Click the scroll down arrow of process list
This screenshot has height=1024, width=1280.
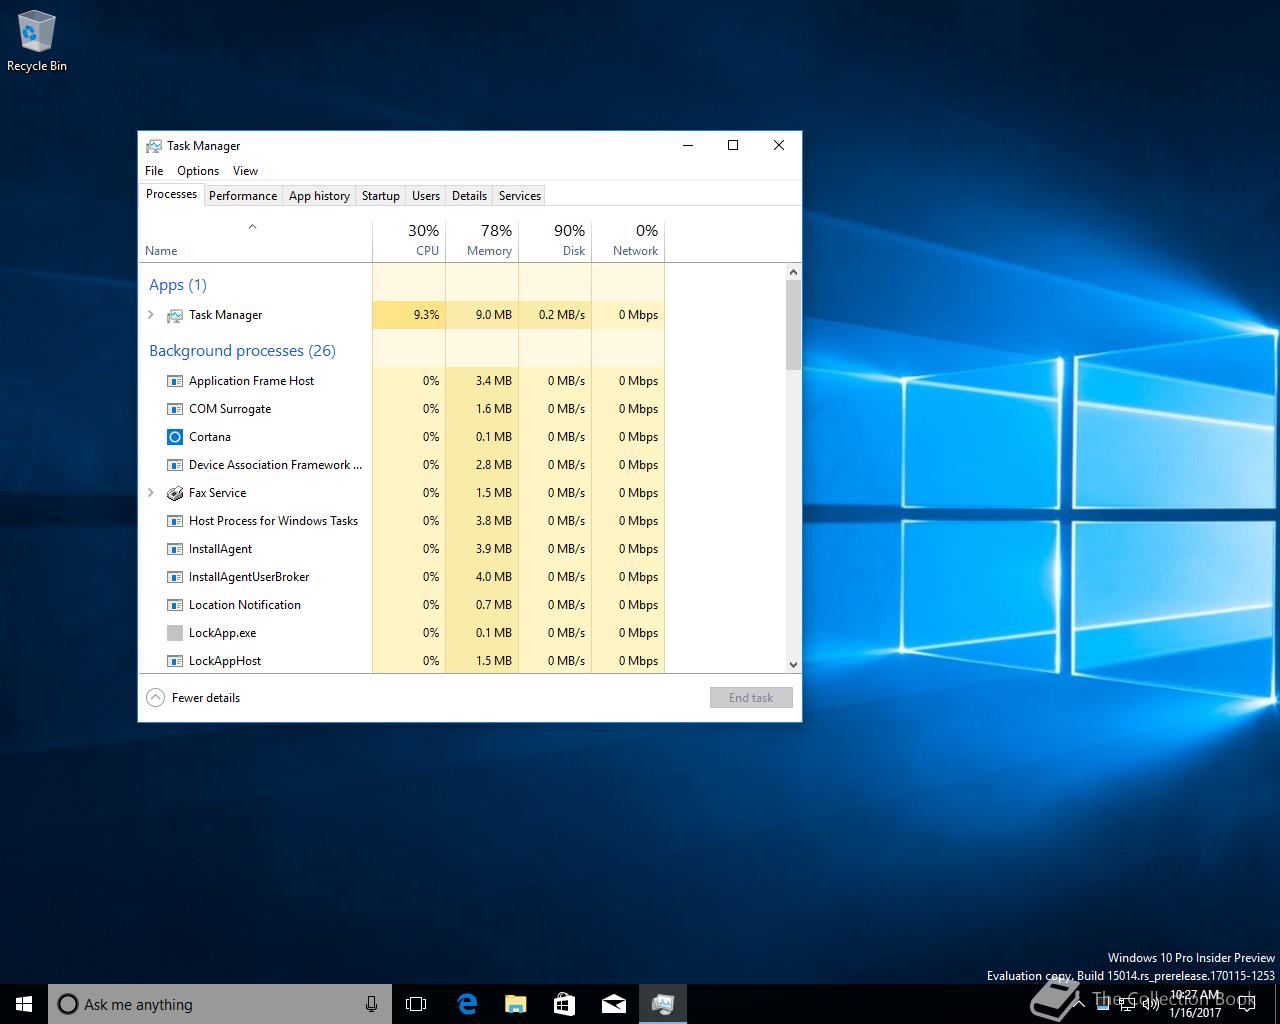[x=793, y=664]
